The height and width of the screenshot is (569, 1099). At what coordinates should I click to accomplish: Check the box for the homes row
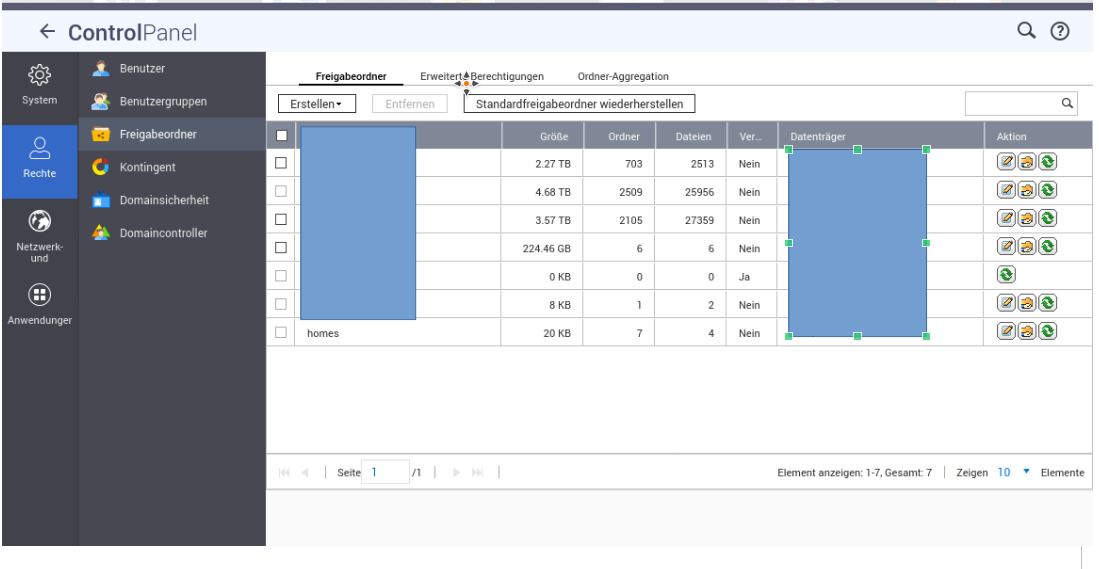click(281, 332)
